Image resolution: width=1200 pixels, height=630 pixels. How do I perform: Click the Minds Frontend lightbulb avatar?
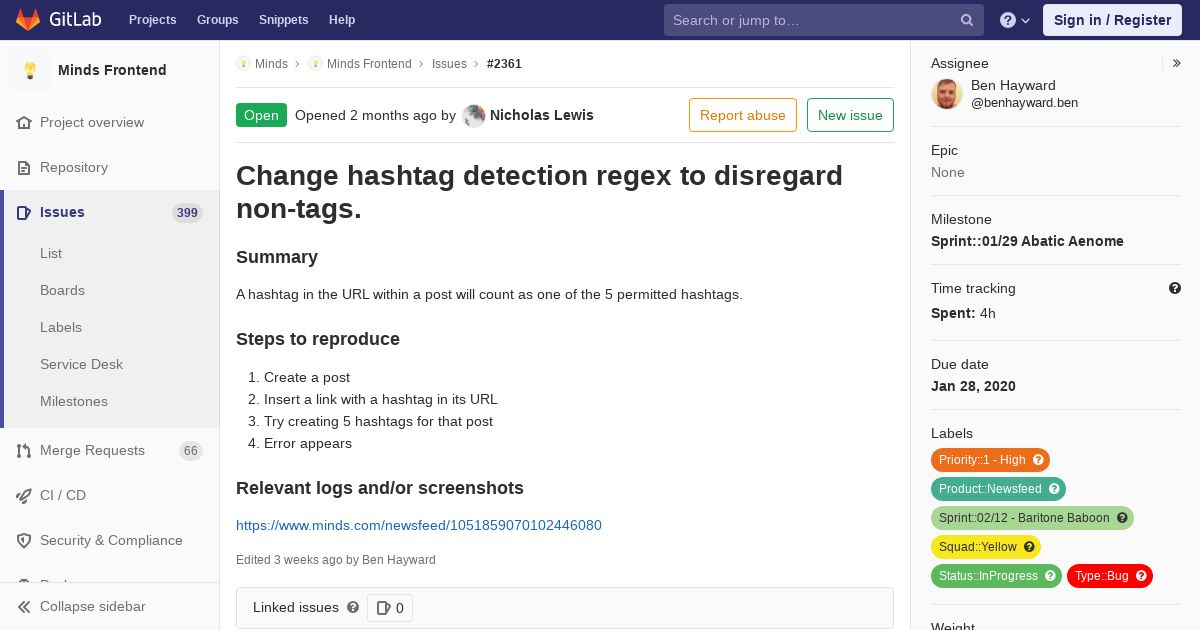click(x=30, y=70)
